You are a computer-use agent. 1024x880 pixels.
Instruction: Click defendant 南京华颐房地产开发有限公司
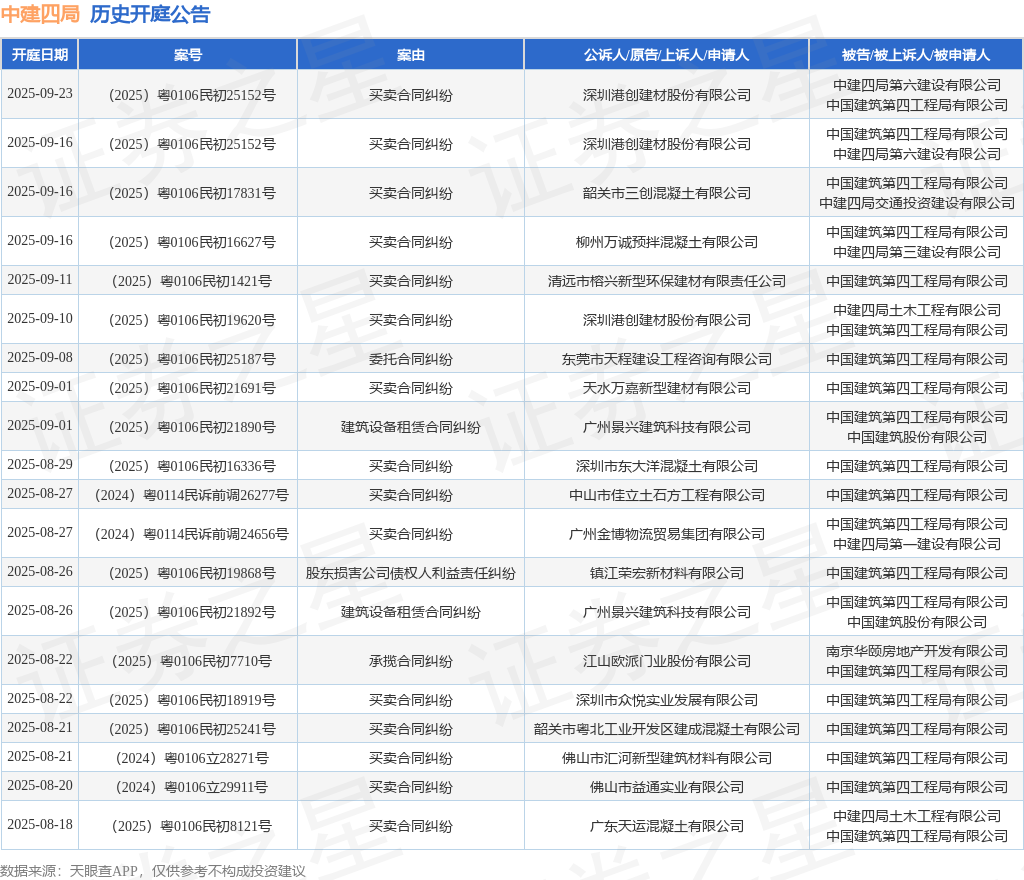(917, 652)
